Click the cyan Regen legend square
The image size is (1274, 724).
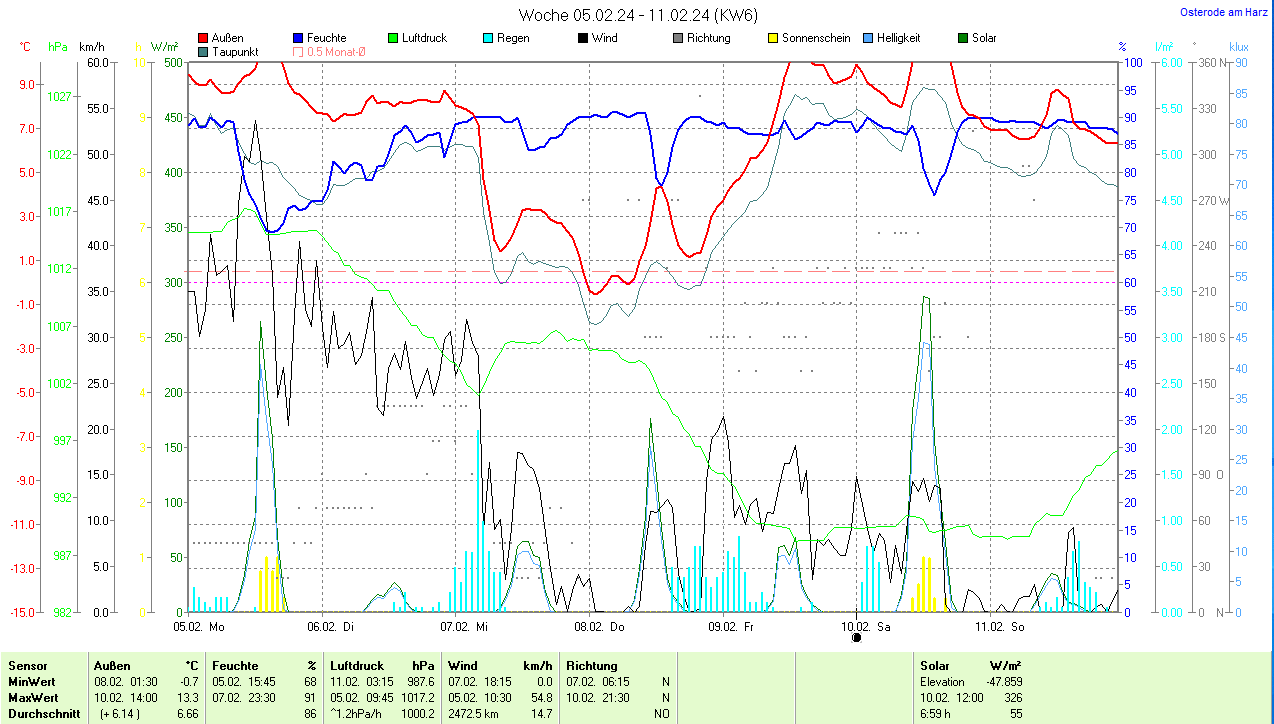[487, 38]
